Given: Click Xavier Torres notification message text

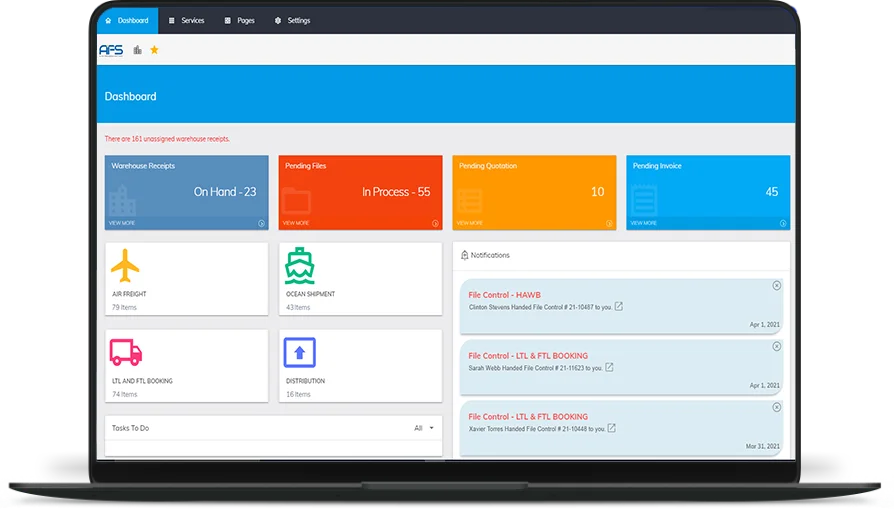Looking at the screenshot, I should coord(537,429).
